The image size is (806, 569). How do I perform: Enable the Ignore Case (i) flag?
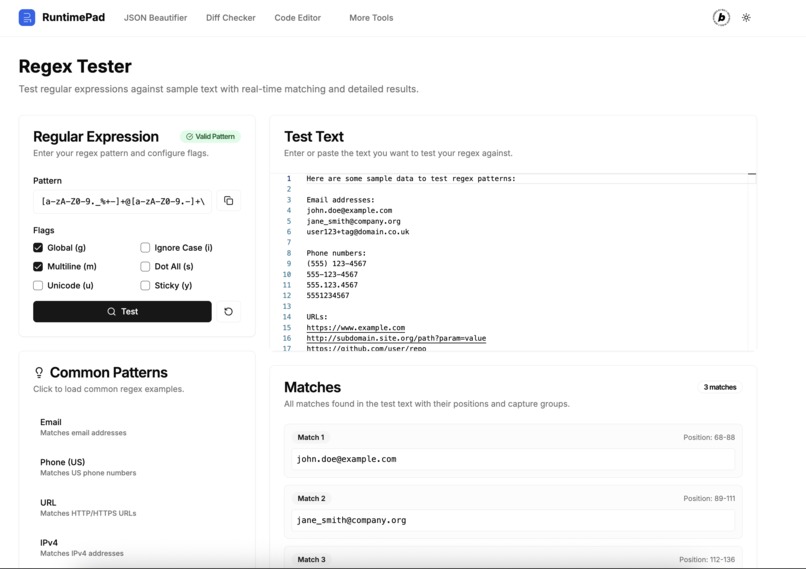145,248
